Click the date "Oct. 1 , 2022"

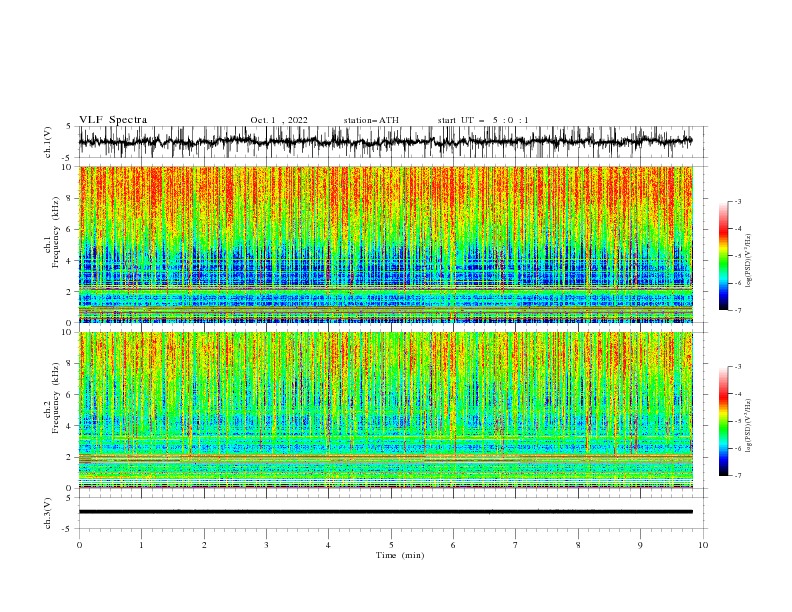tap(279, 120)
